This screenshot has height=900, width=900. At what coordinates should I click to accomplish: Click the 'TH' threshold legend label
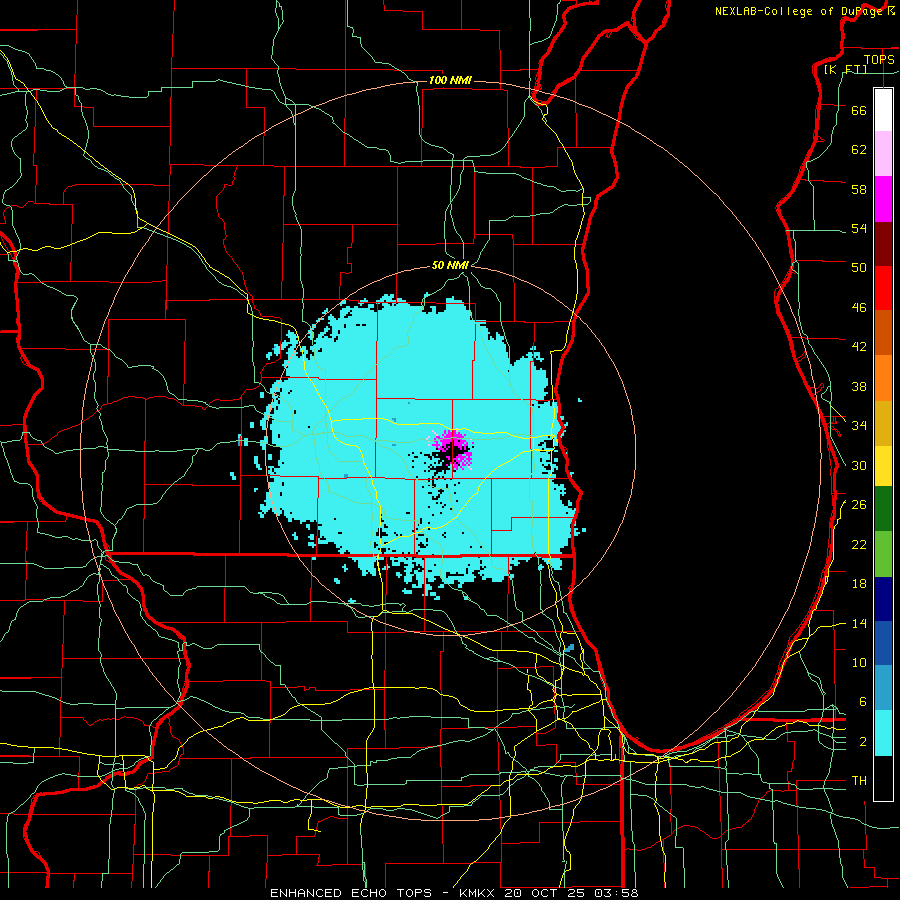point(859,781)
